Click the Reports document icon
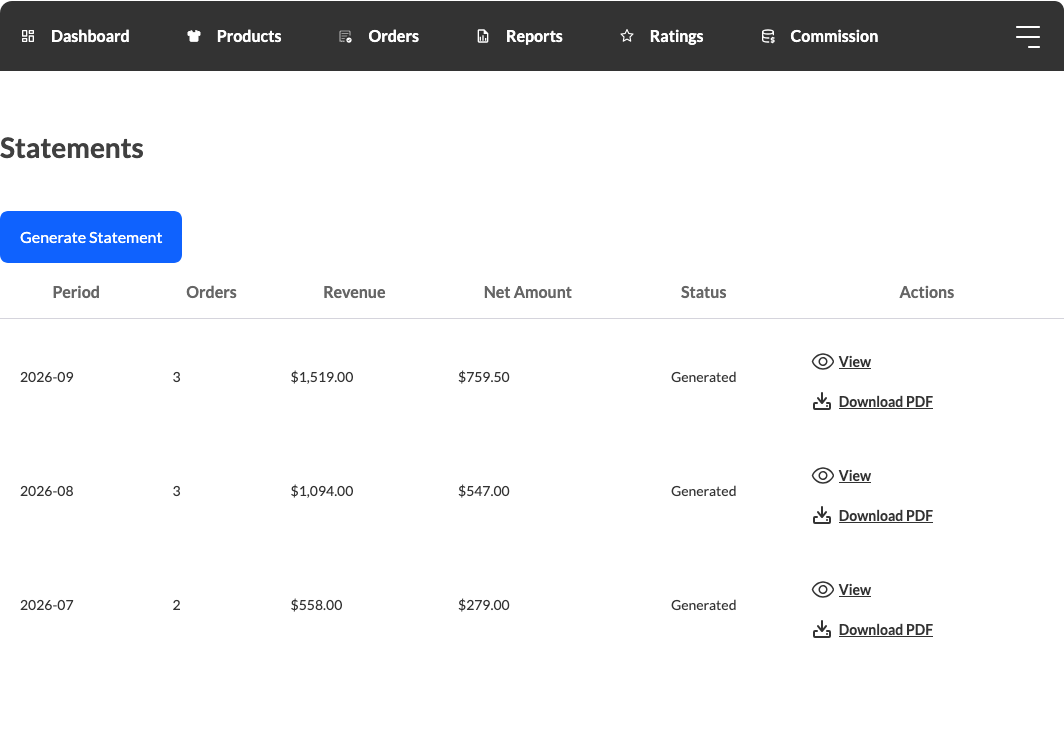This screenshot has height=743, width=1064. pos(482,36)
